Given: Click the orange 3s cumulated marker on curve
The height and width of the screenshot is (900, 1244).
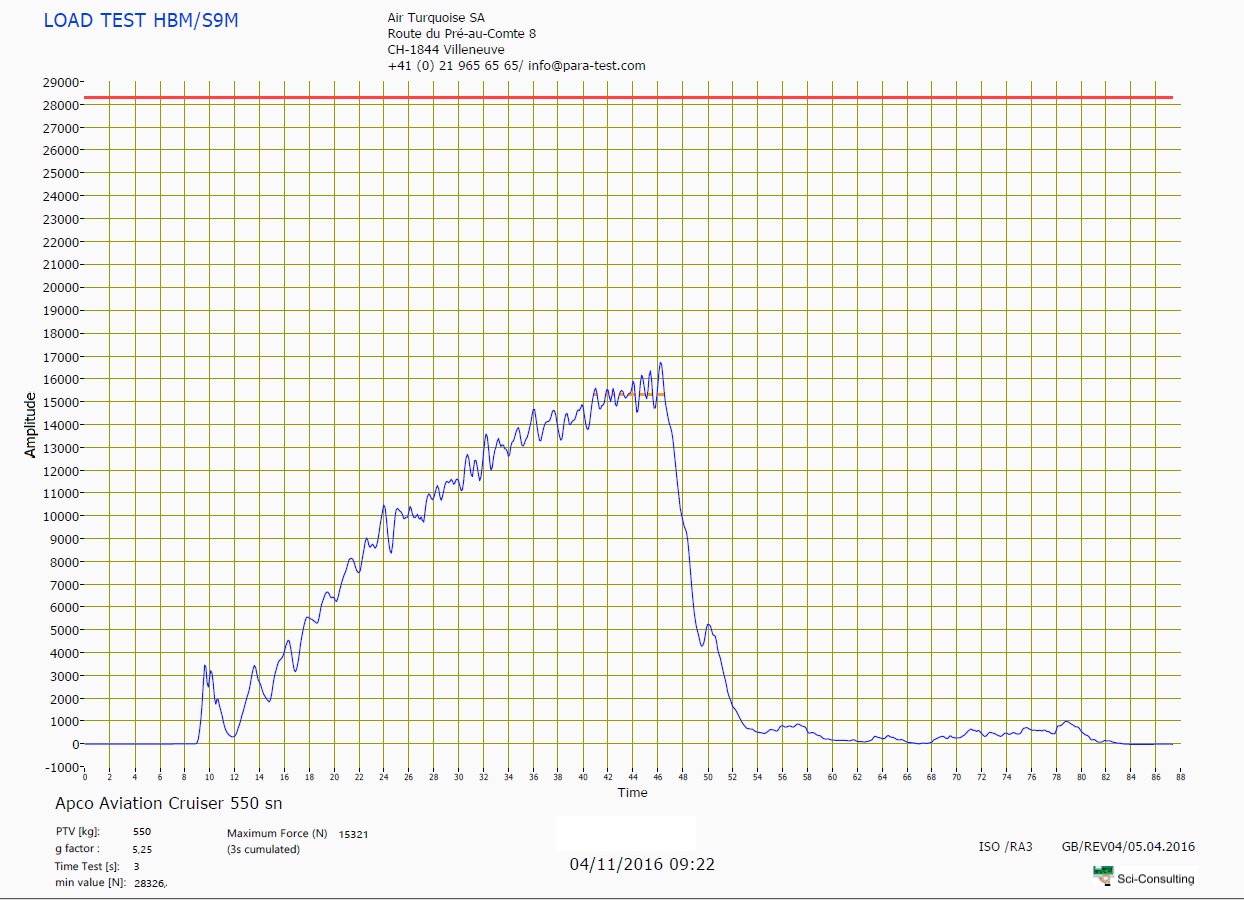Looking at the screenshot, I should 645,395.
